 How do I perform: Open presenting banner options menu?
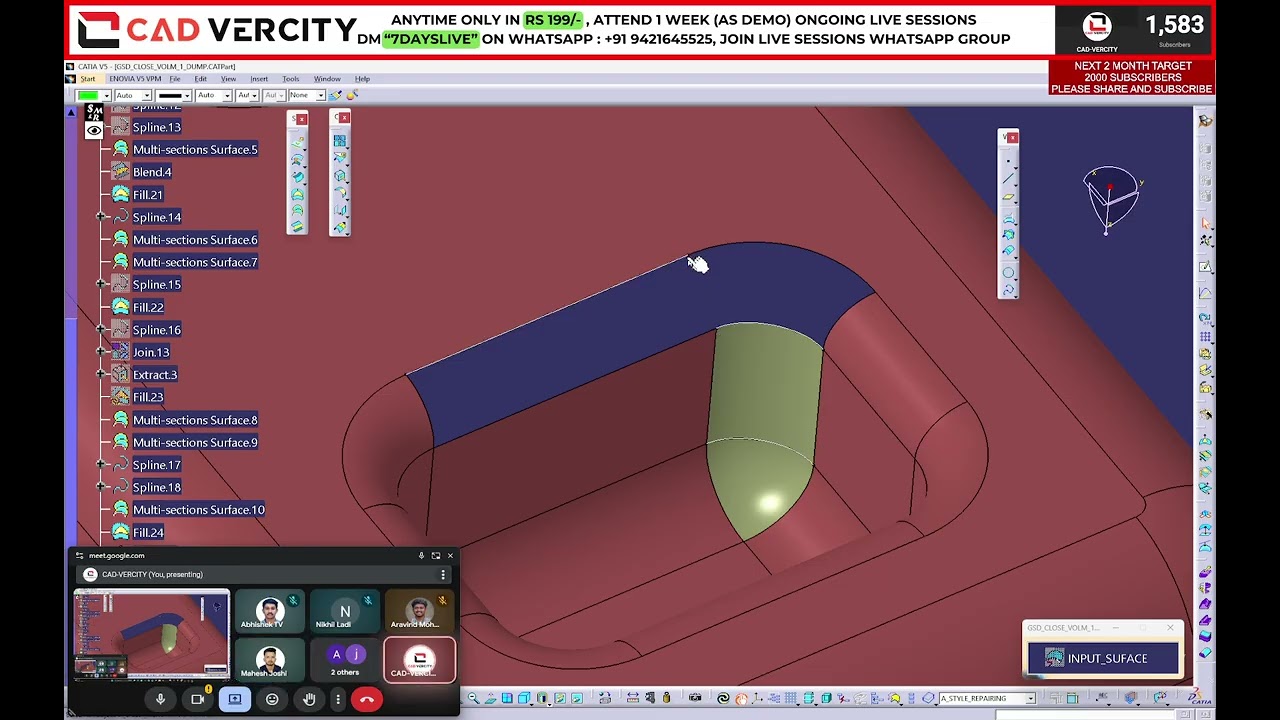(443, 575)
